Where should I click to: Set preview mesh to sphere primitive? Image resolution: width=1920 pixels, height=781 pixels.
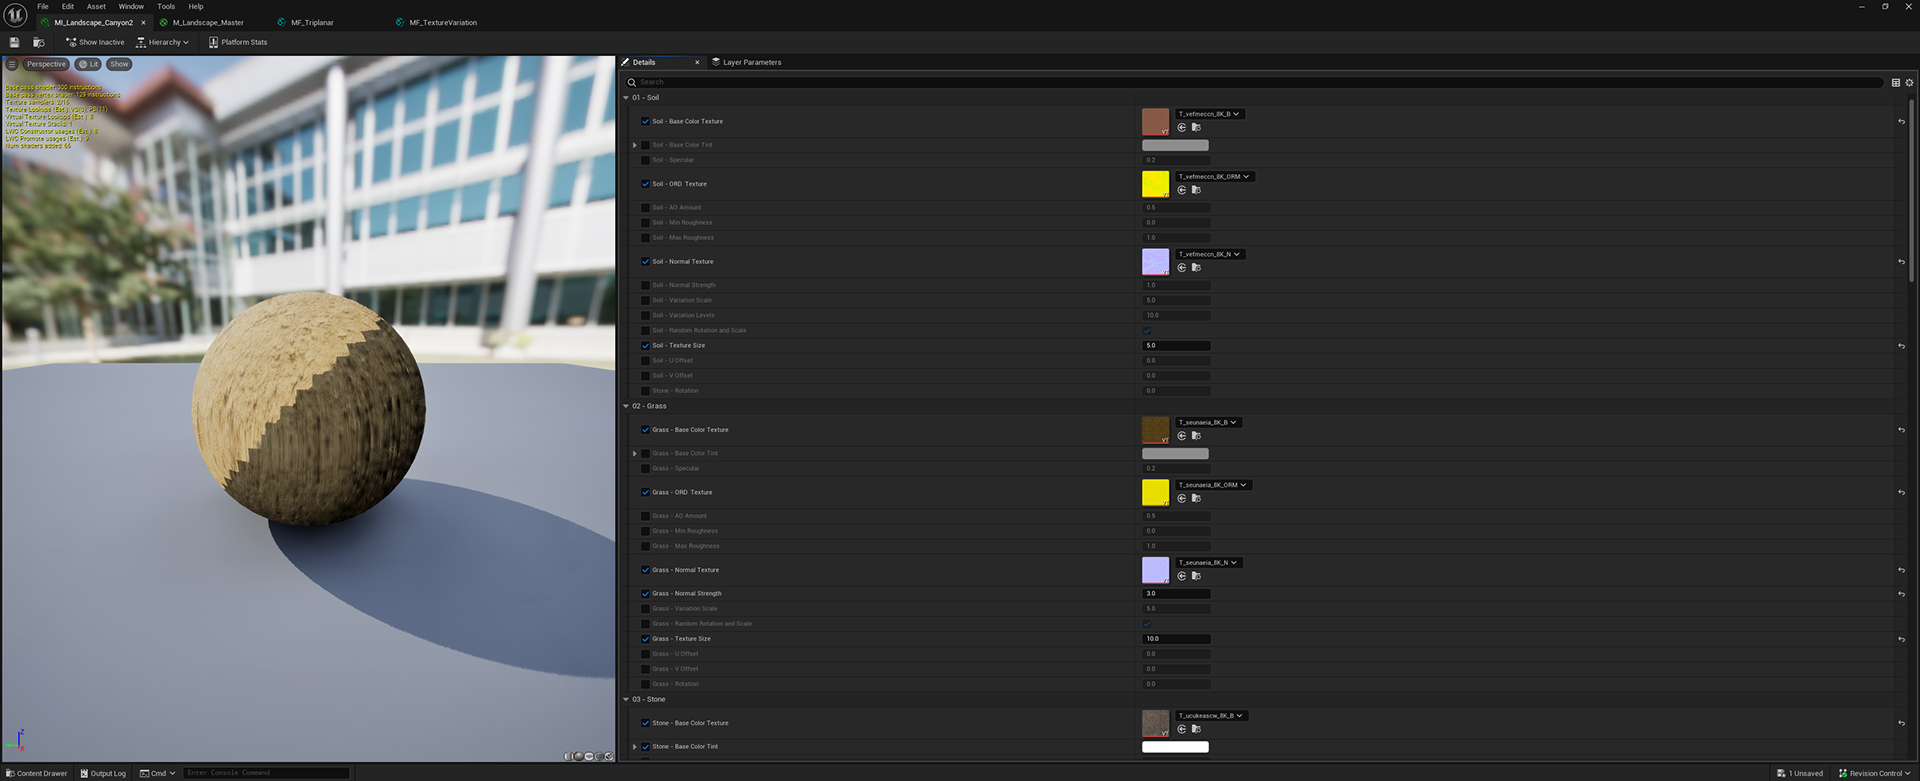coord(578,756)
